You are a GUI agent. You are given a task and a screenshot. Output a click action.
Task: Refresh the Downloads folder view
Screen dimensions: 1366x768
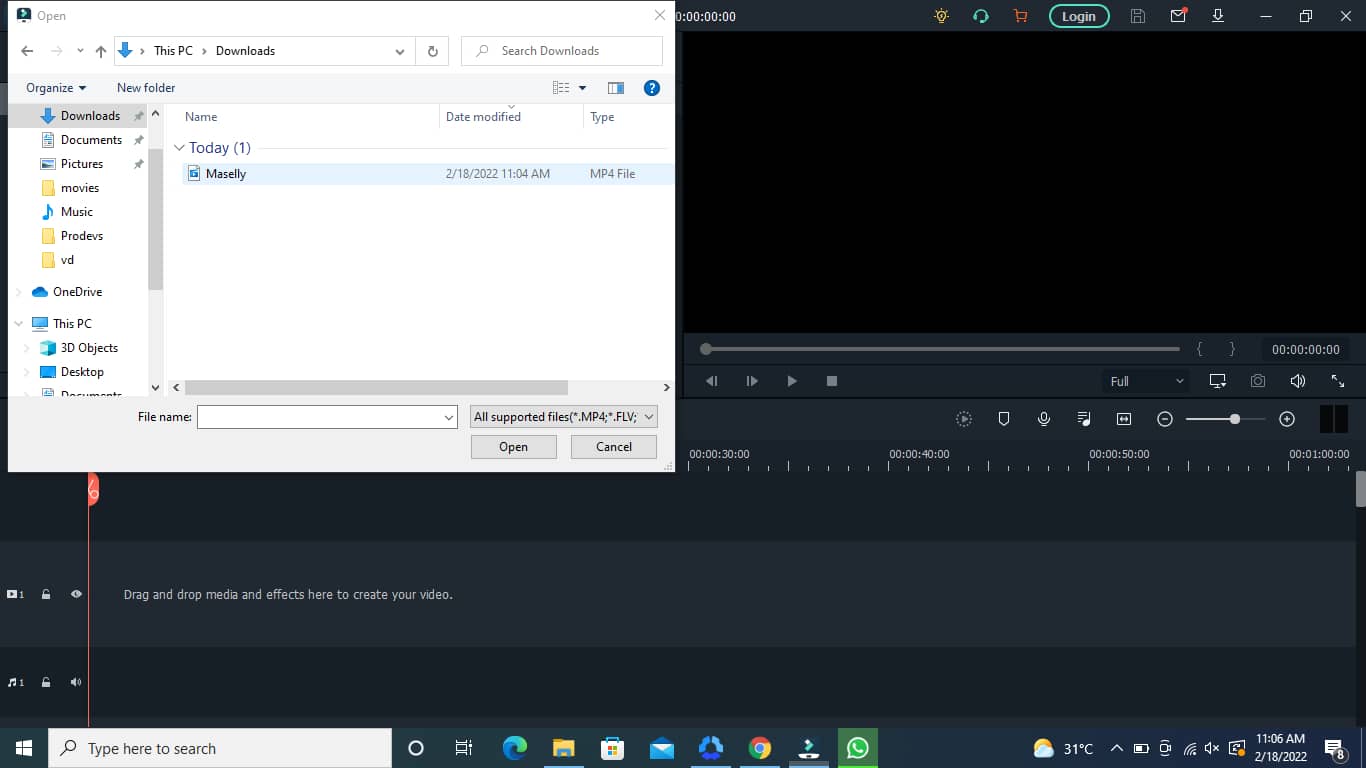coord(432,51)
